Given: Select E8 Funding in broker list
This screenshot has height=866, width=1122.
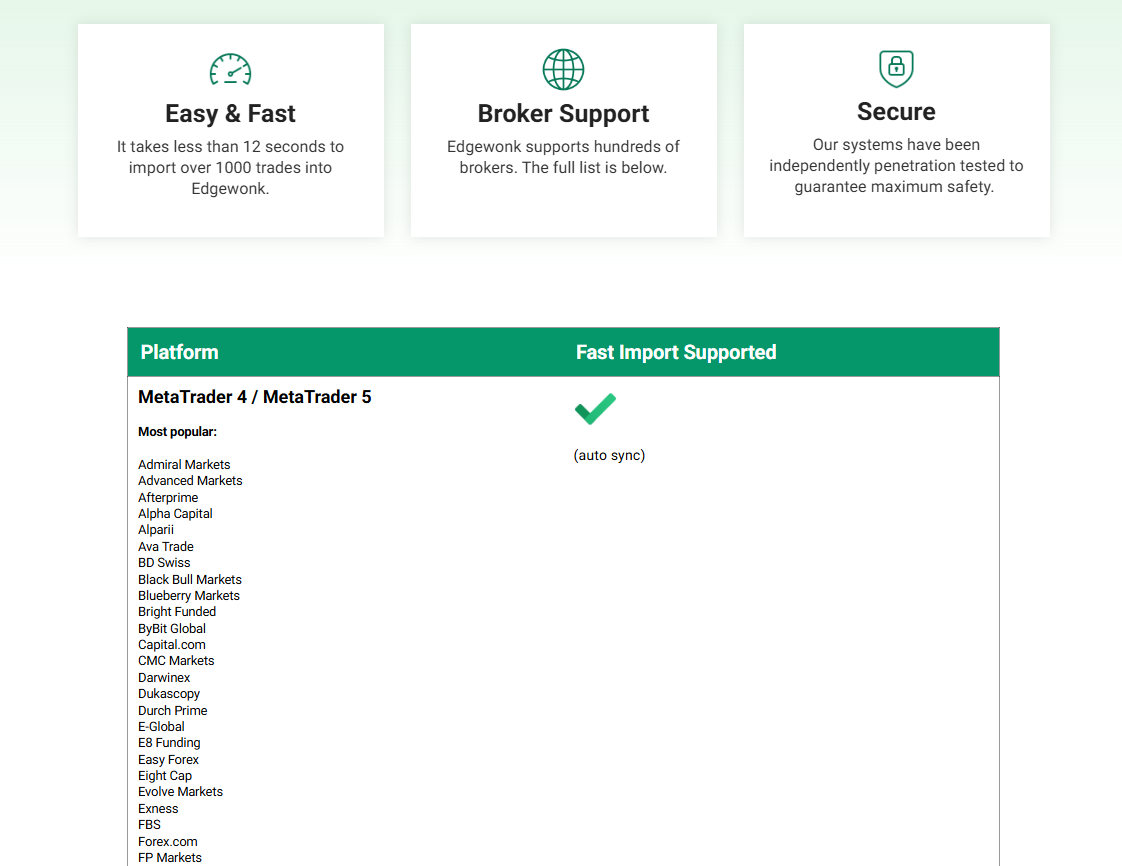Looking at the screenshot, I should (169, 743).
